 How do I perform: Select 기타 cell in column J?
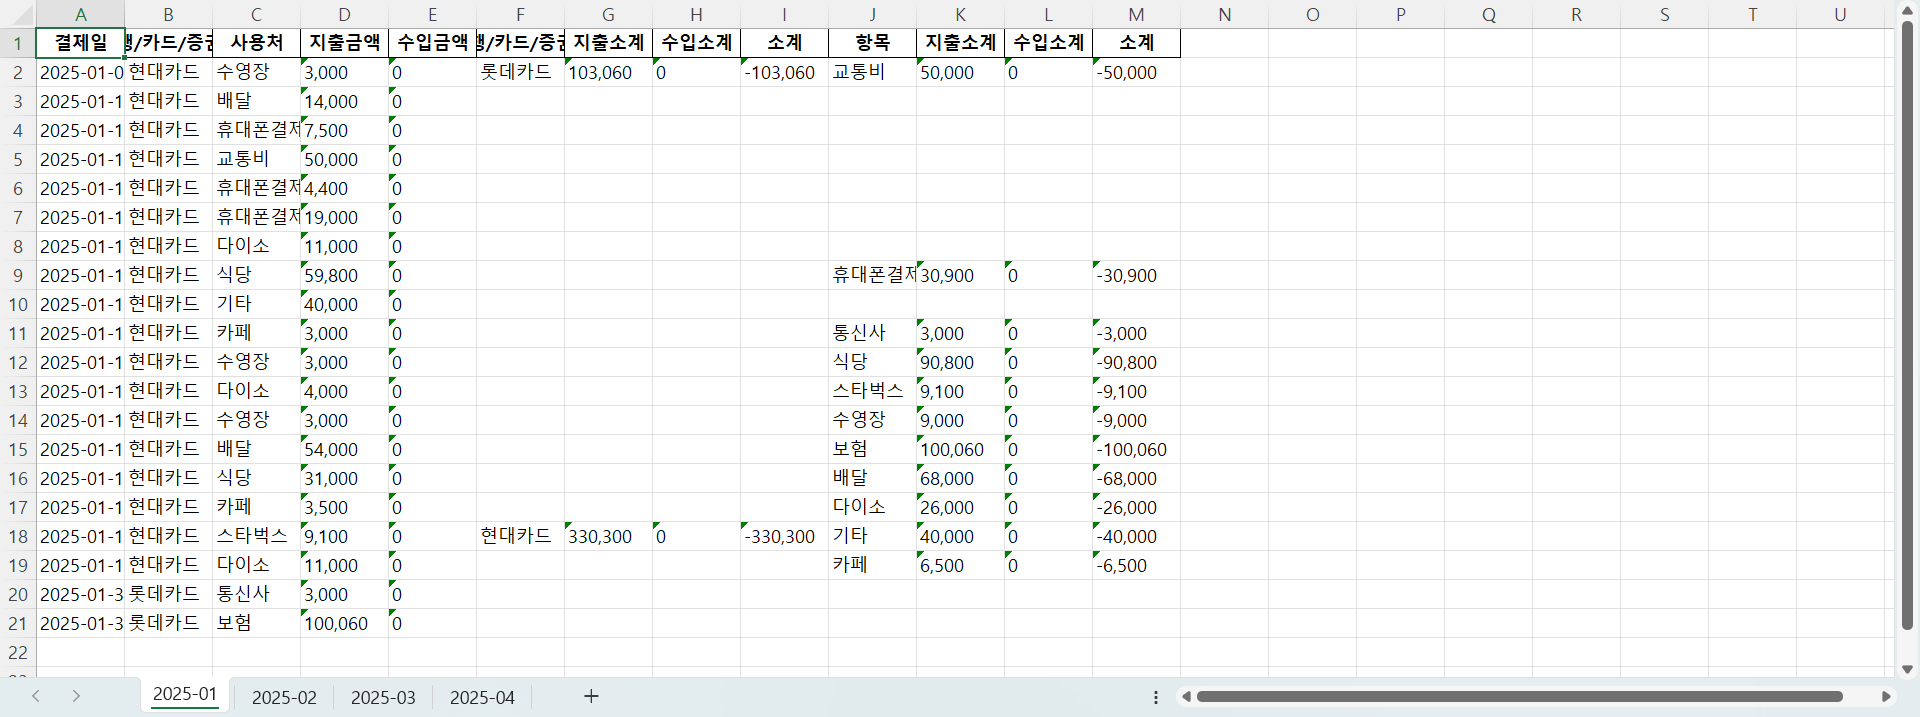(872, 536)
